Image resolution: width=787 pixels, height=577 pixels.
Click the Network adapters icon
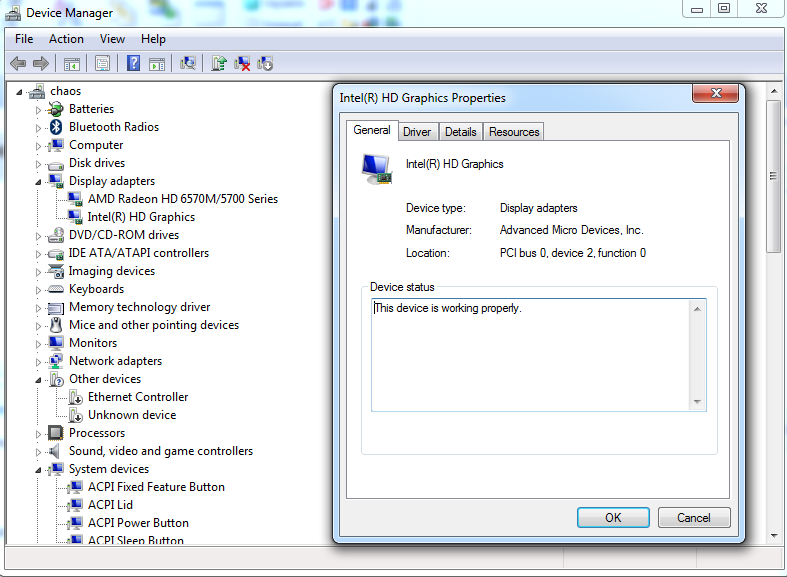(56, 361)
